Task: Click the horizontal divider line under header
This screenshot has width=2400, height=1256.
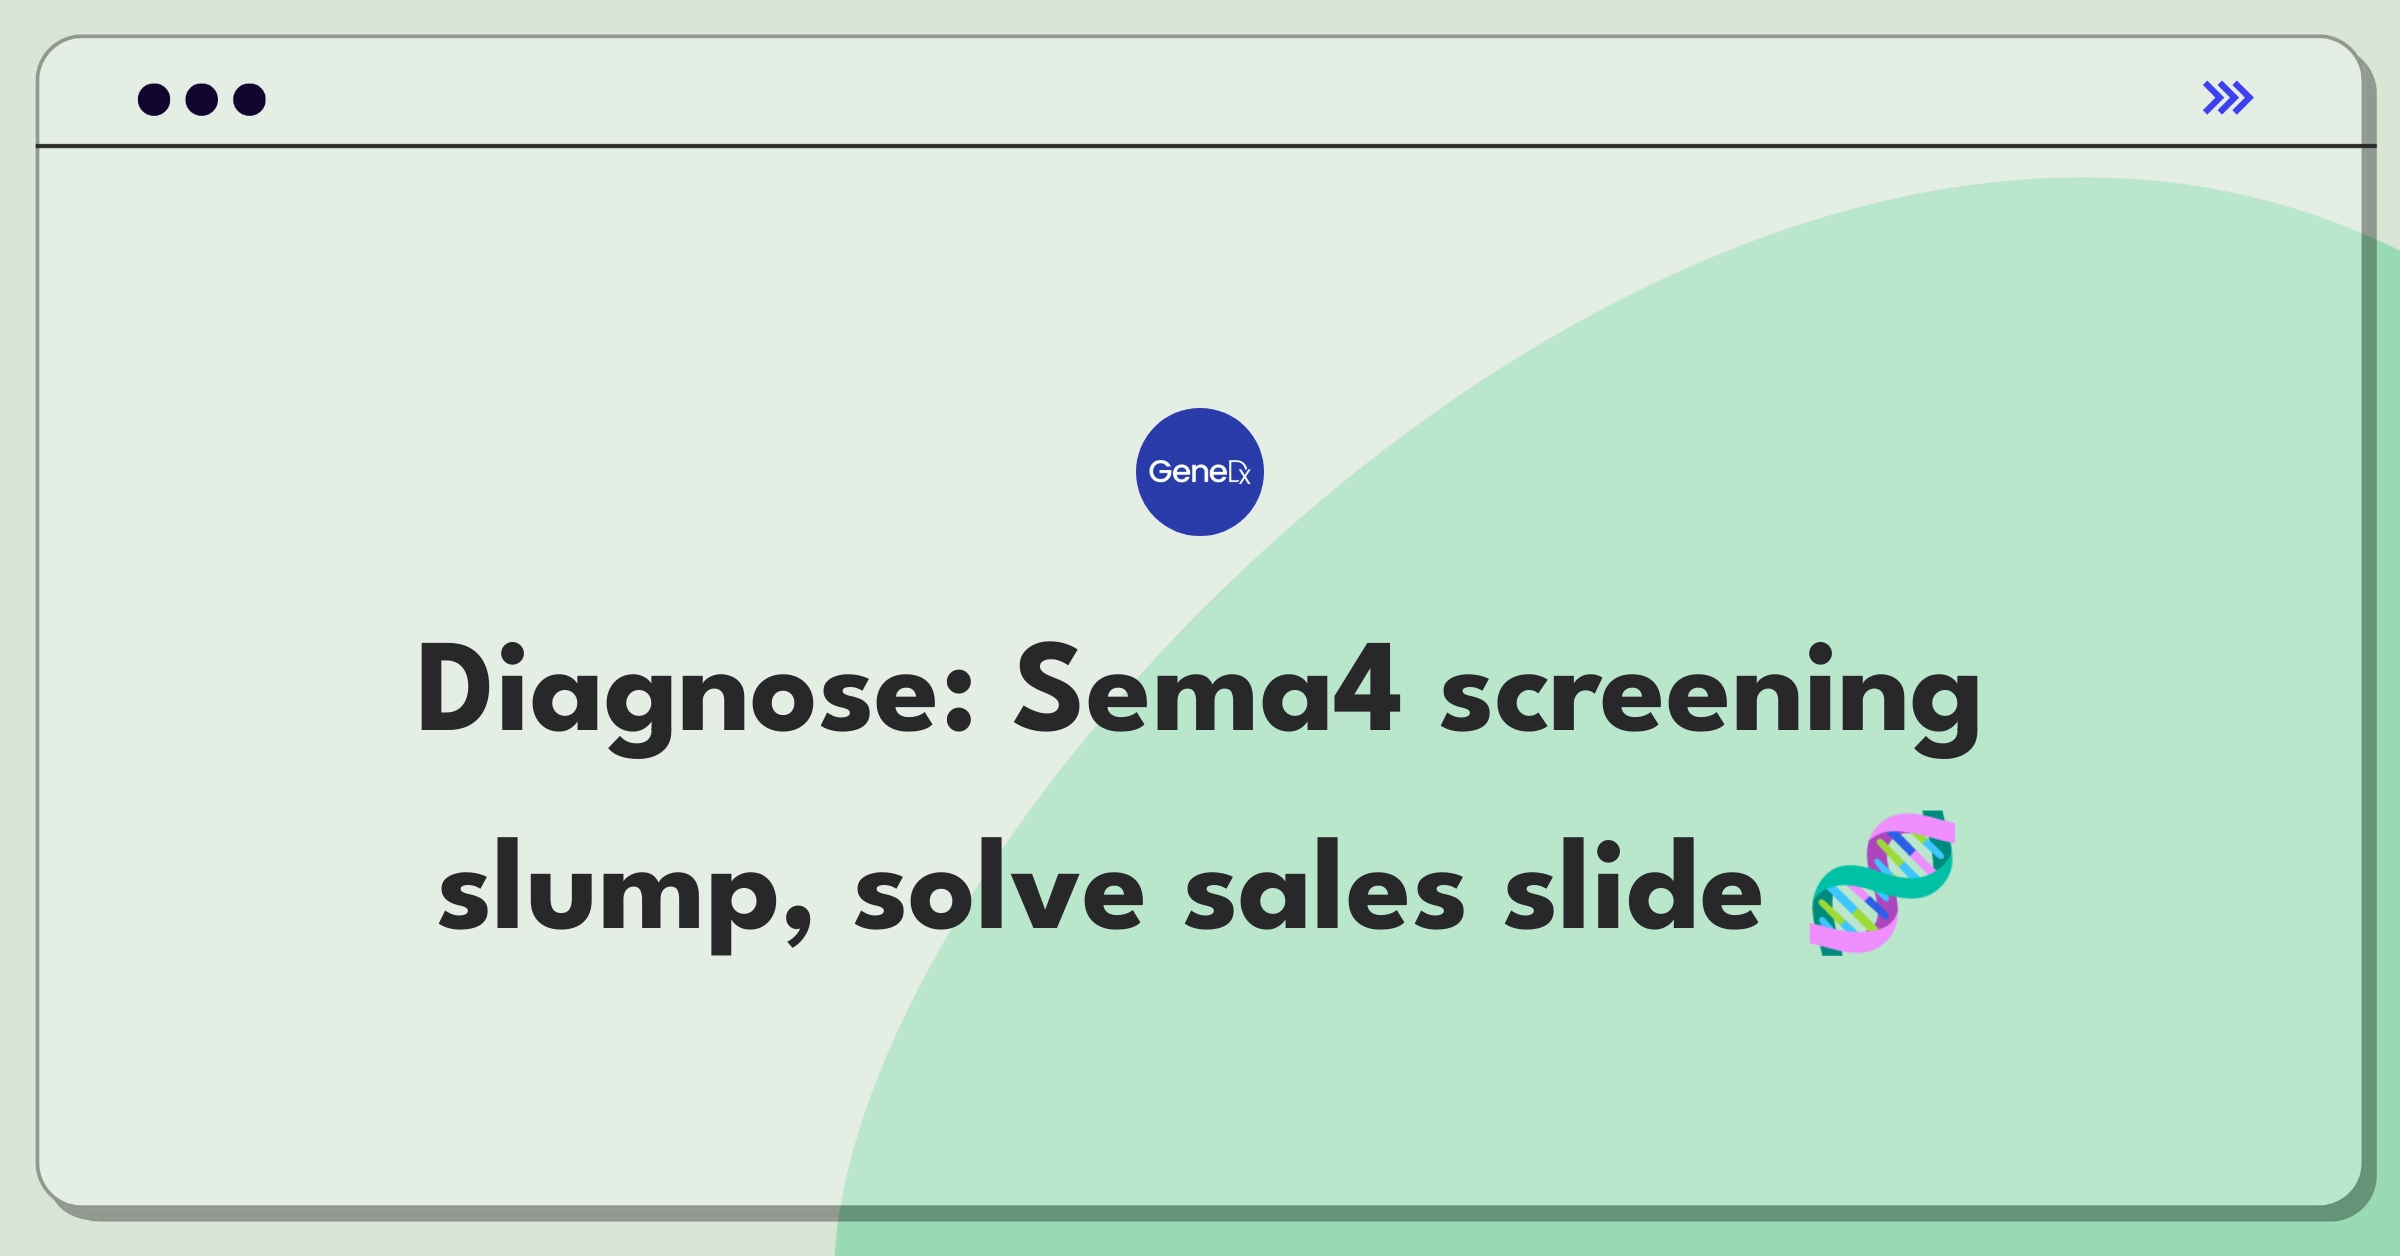Action: coord(1200,146)
